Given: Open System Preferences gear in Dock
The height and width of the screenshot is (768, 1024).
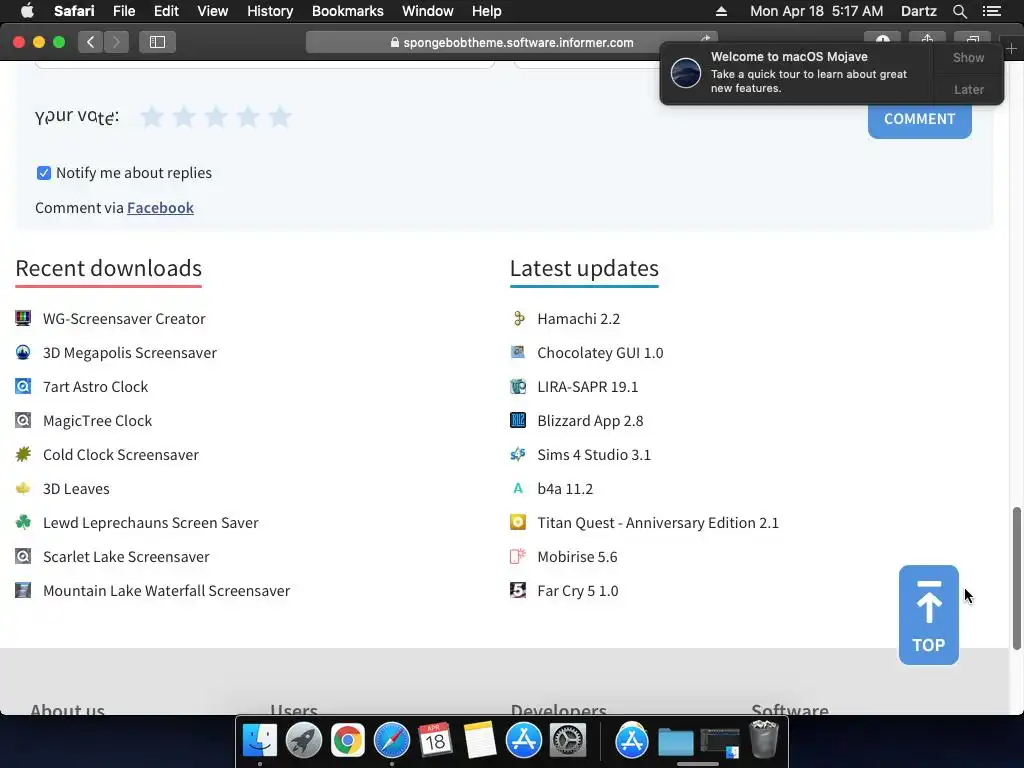Looking at the screenshot, I should [x=568, y=741].
